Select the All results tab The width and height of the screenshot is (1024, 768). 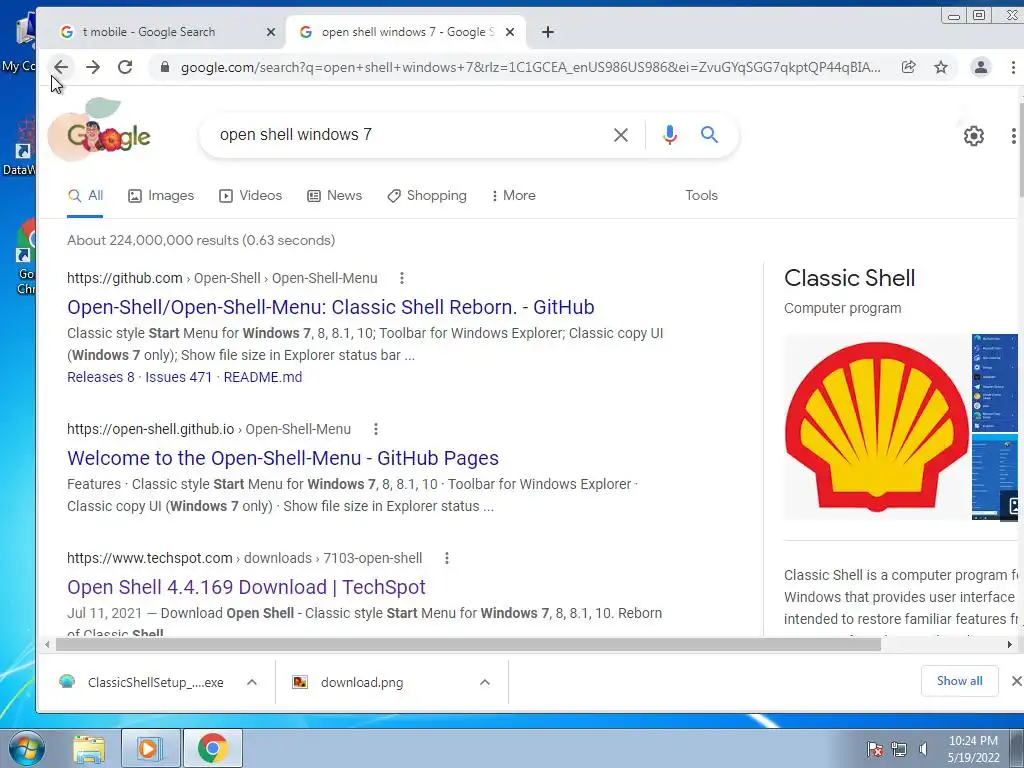[x=86, y=195]
